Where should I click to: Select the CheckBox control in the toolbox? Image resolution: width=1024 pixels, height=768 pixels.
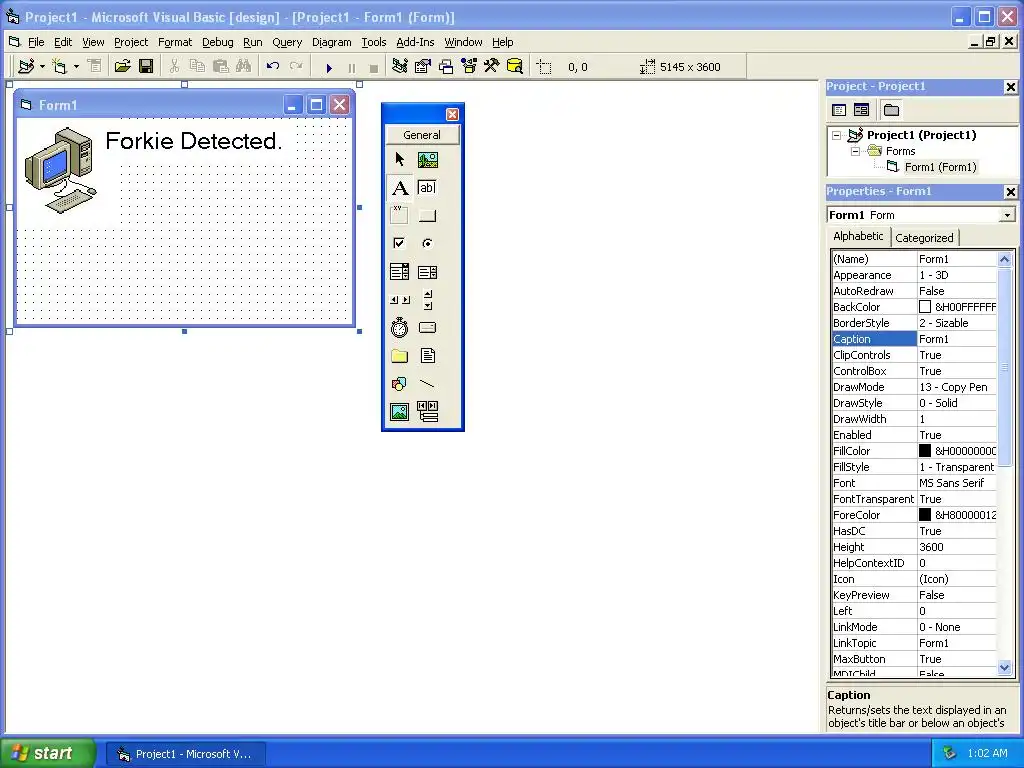click(x=400, y=244)
